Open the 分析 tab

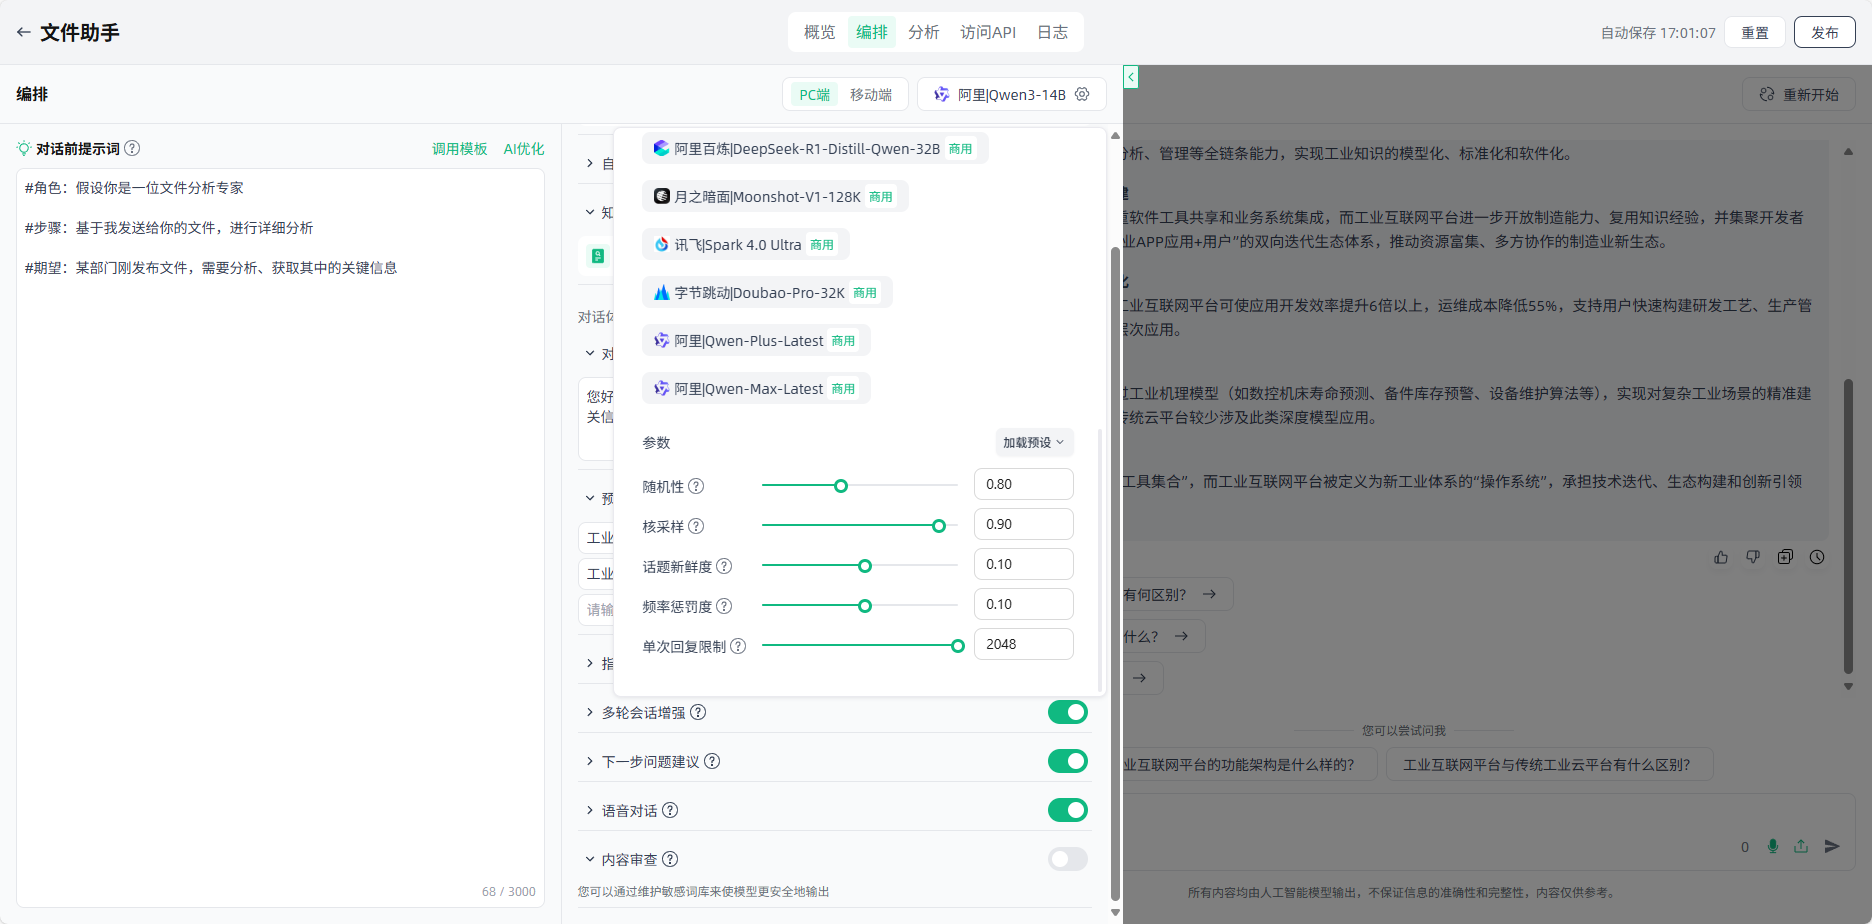[924, 32]
